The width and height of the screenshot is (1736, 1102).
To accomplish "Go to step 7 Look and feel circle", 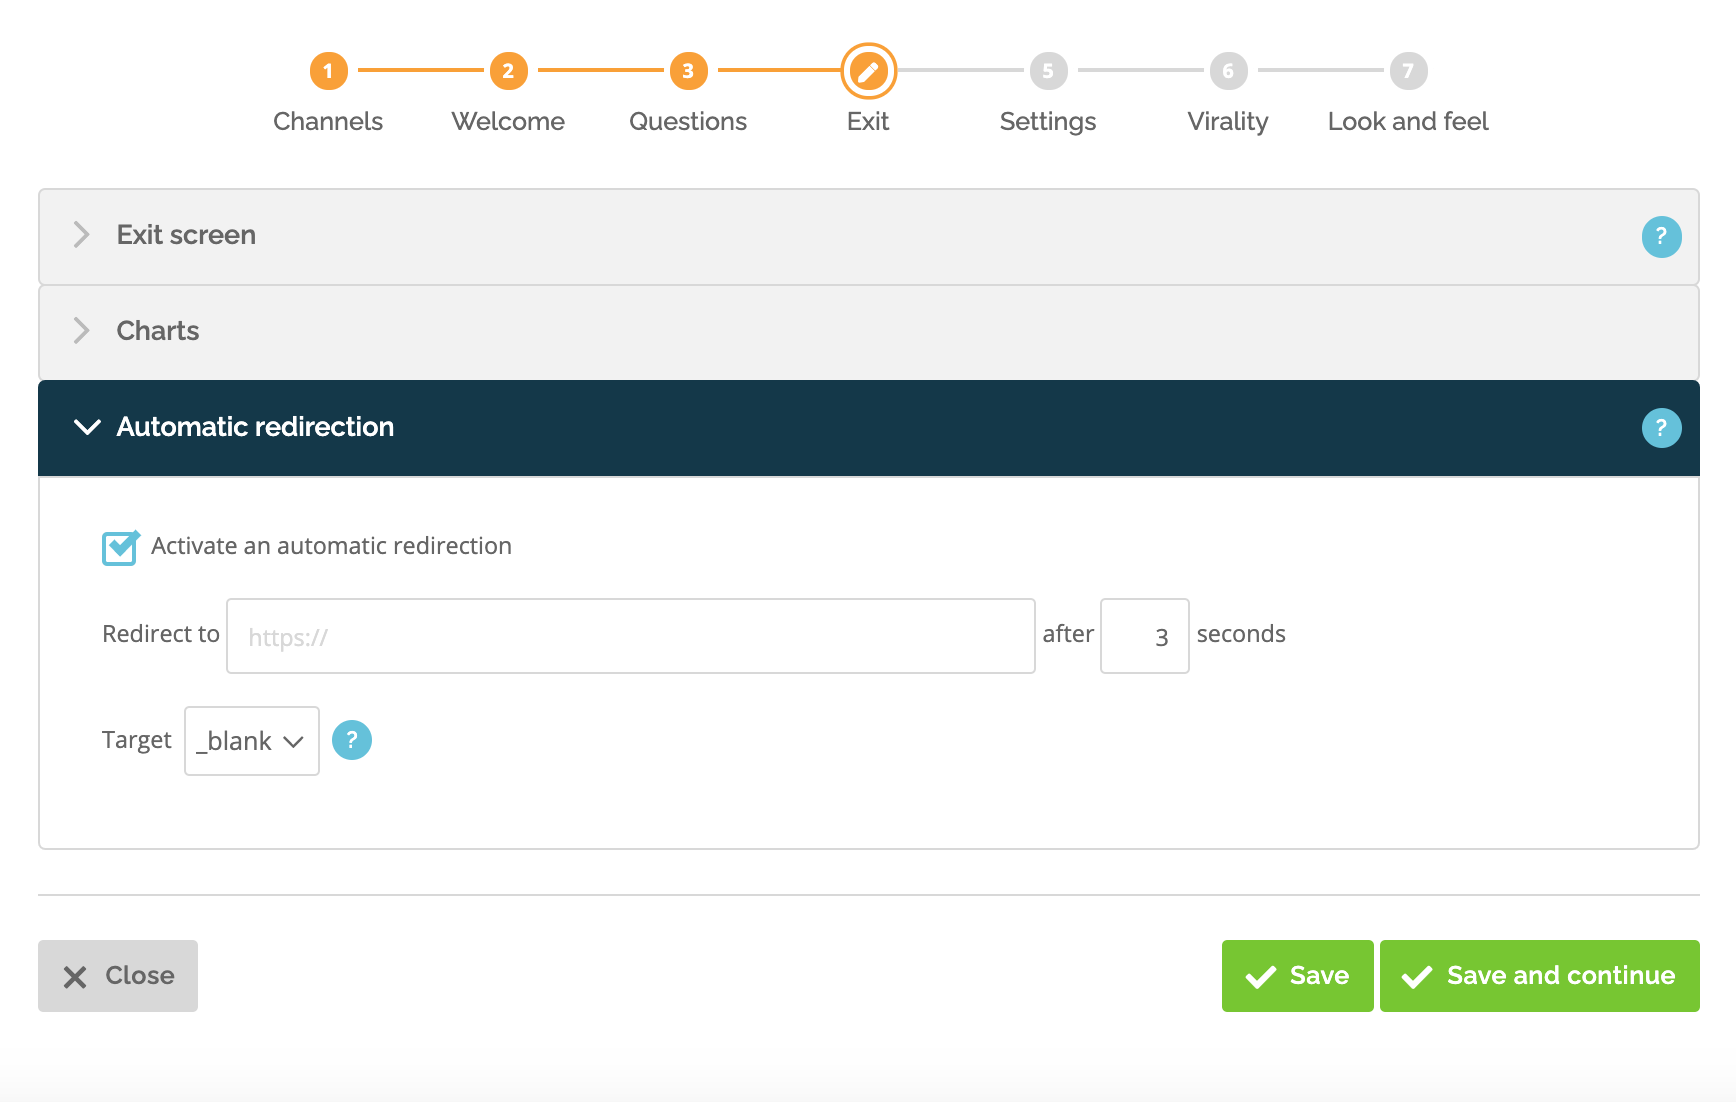I will tap(1408, 71).
